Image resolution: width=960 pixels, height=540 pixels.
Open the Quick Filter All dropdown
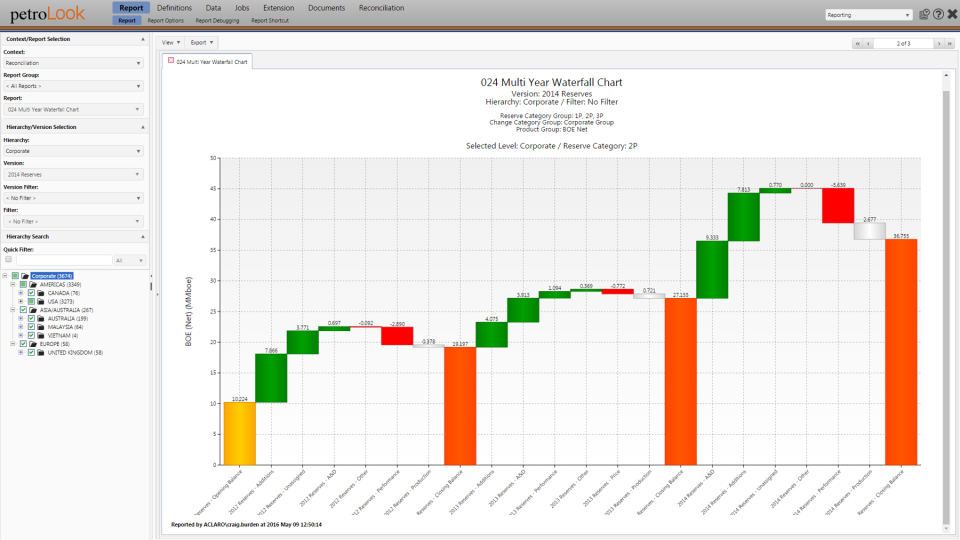pos(130,261)
